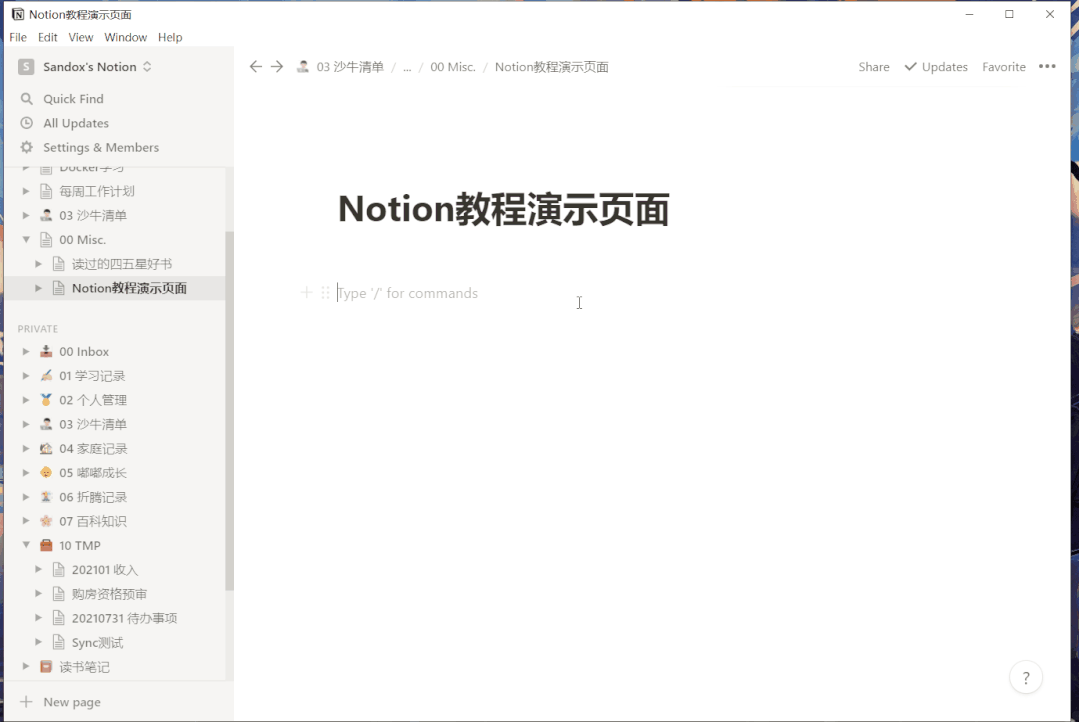The height and width of the screenshot is (722, 1079).
Task: Collapse the 10 TMP tree item
Action: (26, 545)
